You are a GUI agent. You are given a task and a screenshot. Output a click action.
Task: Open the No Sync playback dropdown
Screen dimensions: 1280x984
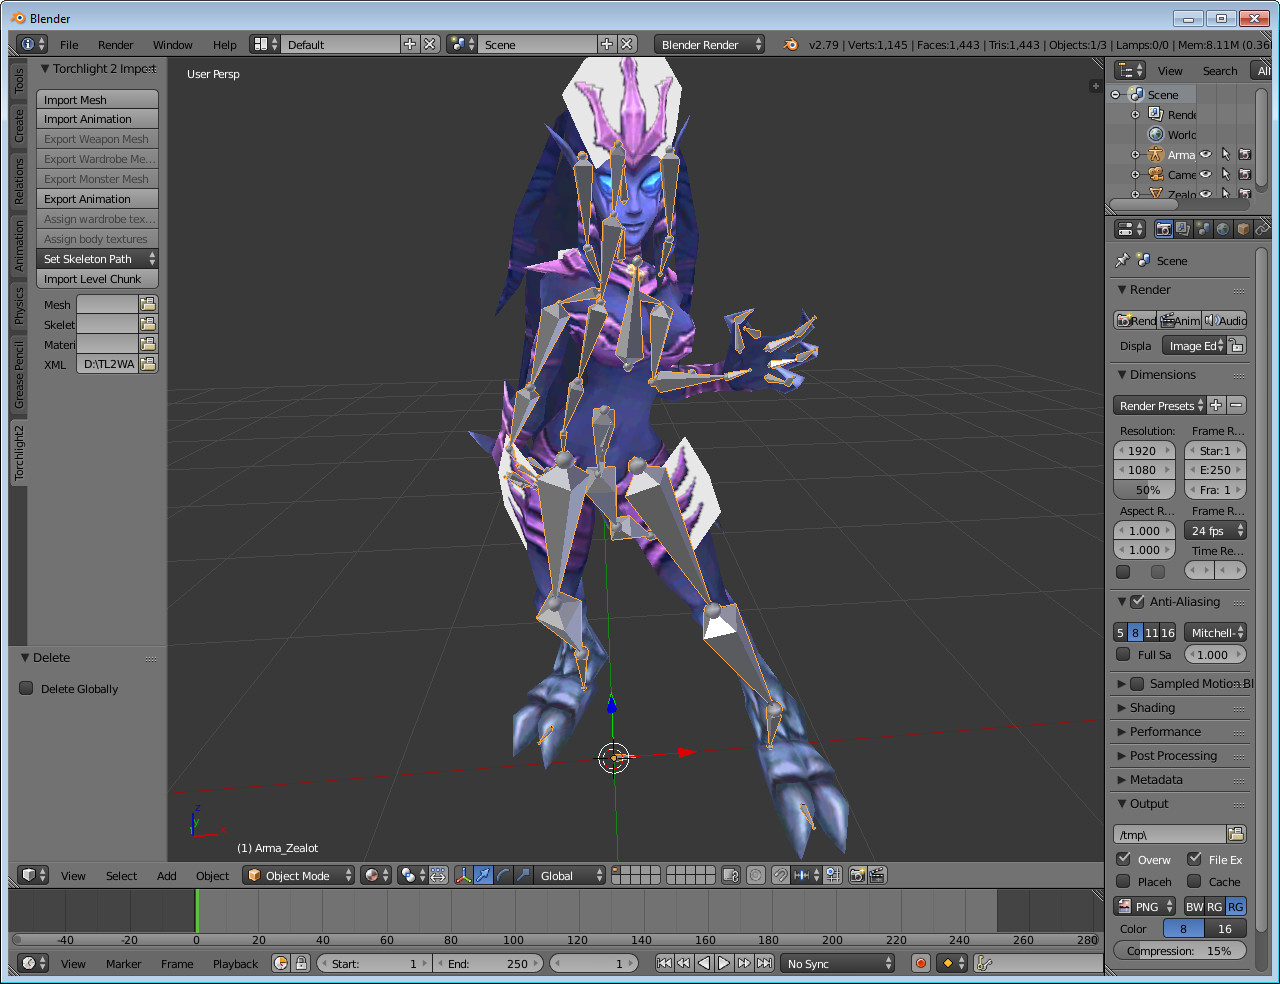pos(838,963)
